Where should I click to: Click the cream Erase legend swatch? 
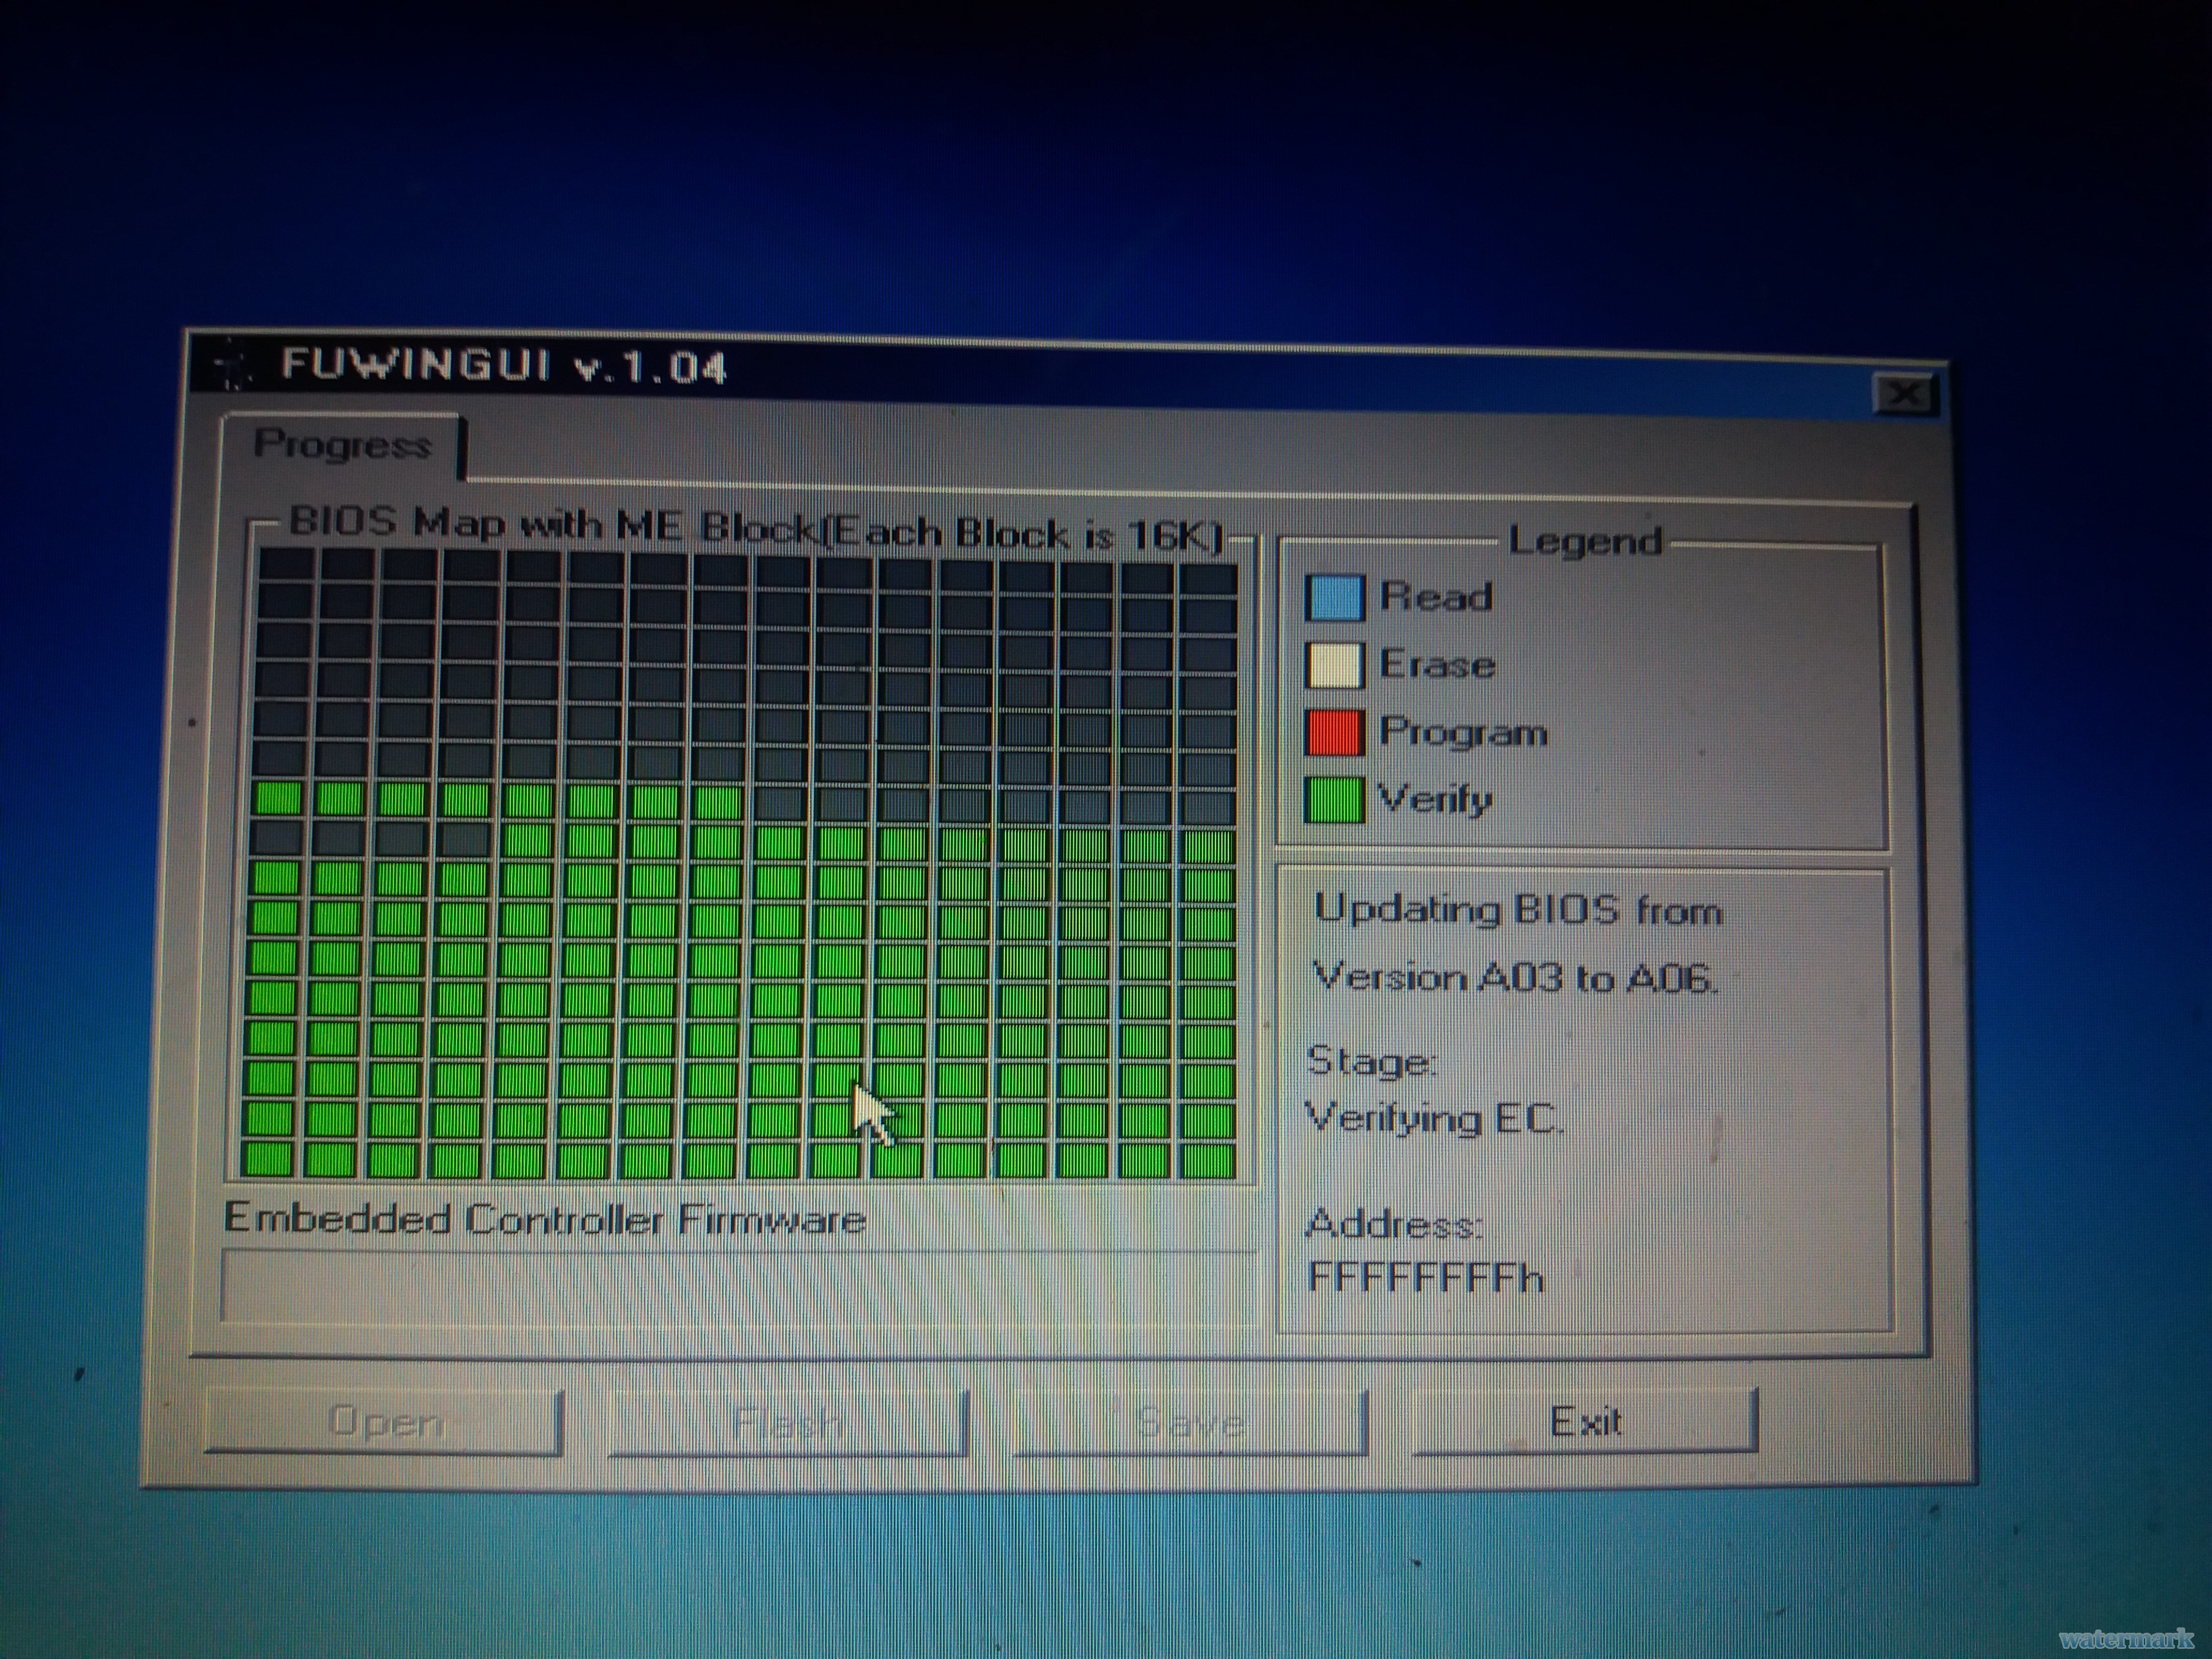(x=1334, y=665)
